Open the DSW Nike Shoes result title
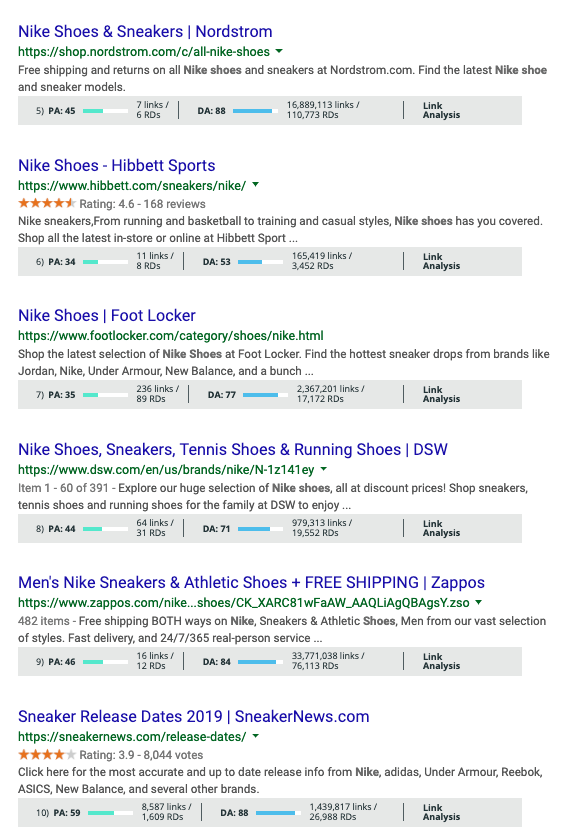This screenshot has height=835, width=581. click(233, 449)
